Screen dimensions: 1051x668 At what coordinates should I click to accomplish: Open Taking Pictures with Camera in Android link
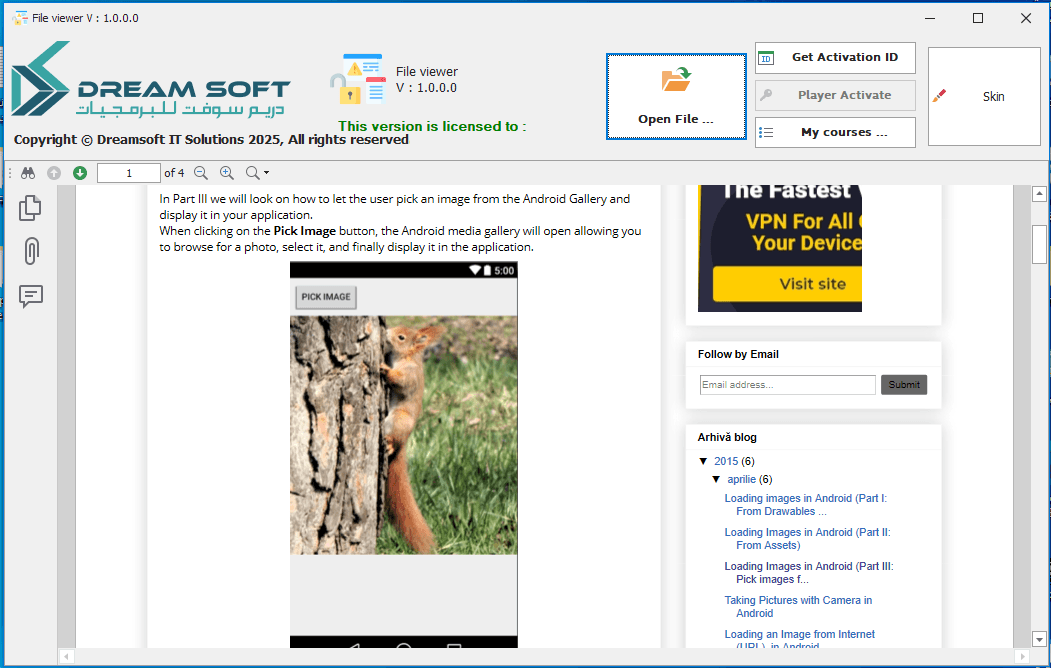coord(798,606)
